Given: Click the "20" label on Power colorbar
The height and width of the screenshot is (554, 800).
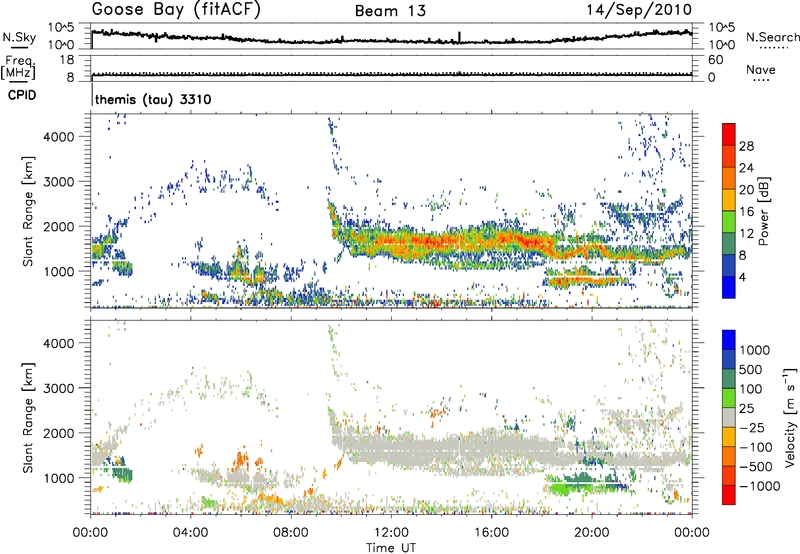Looking at the screenshot, I should pyautogui.click(x=746, y=190).
